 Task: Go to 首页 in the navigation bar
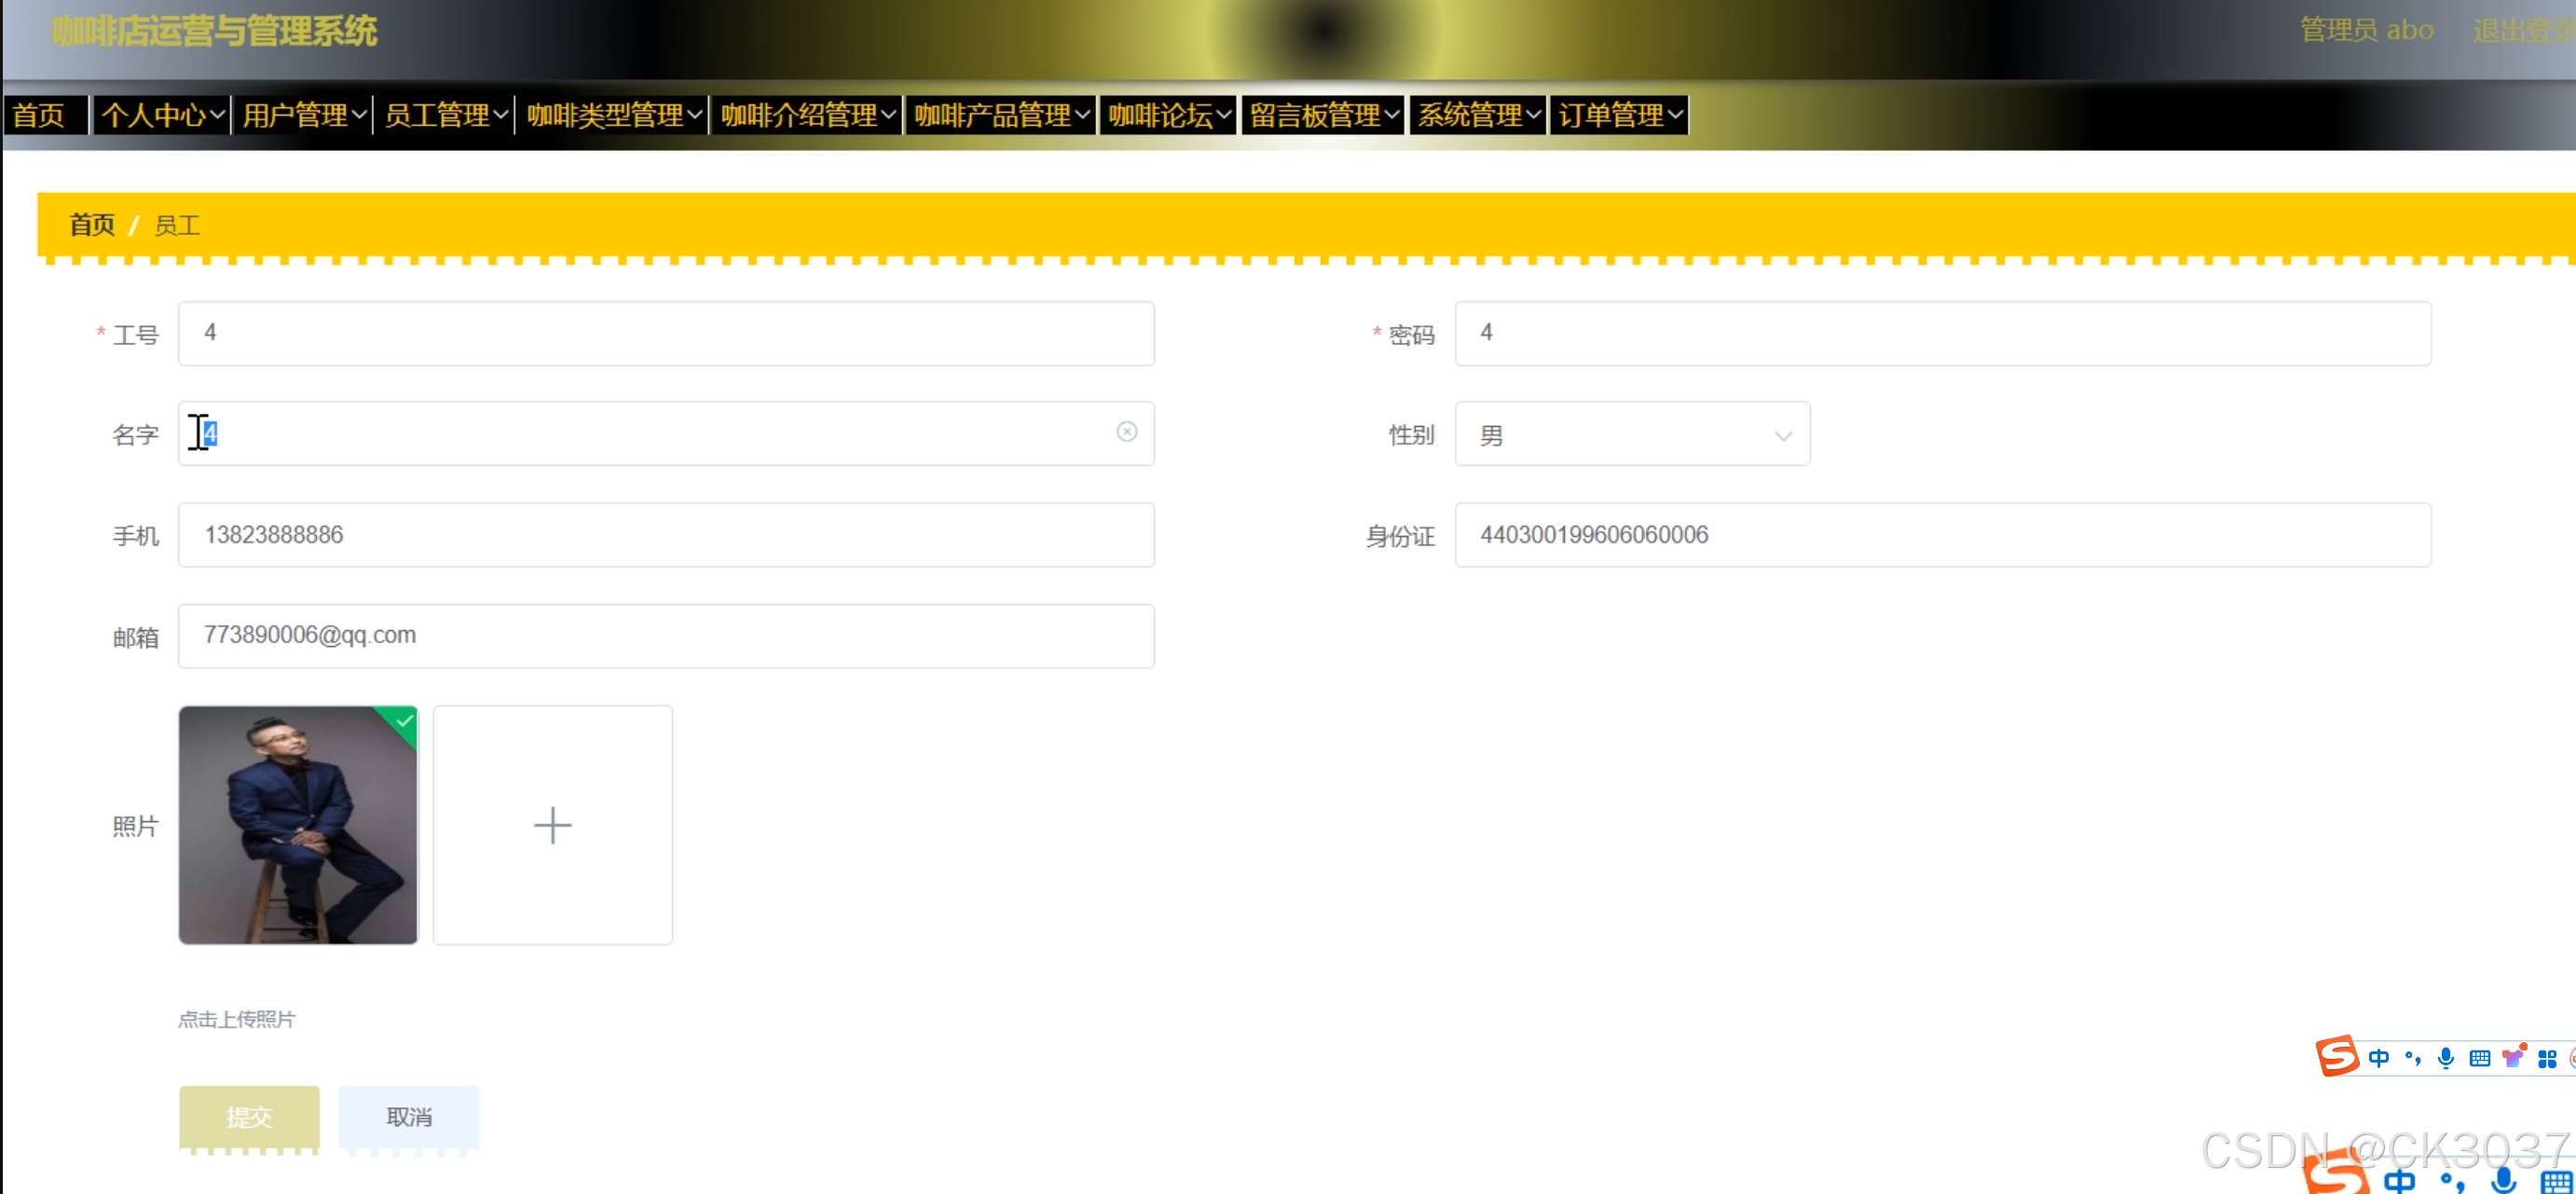[45, 115]
